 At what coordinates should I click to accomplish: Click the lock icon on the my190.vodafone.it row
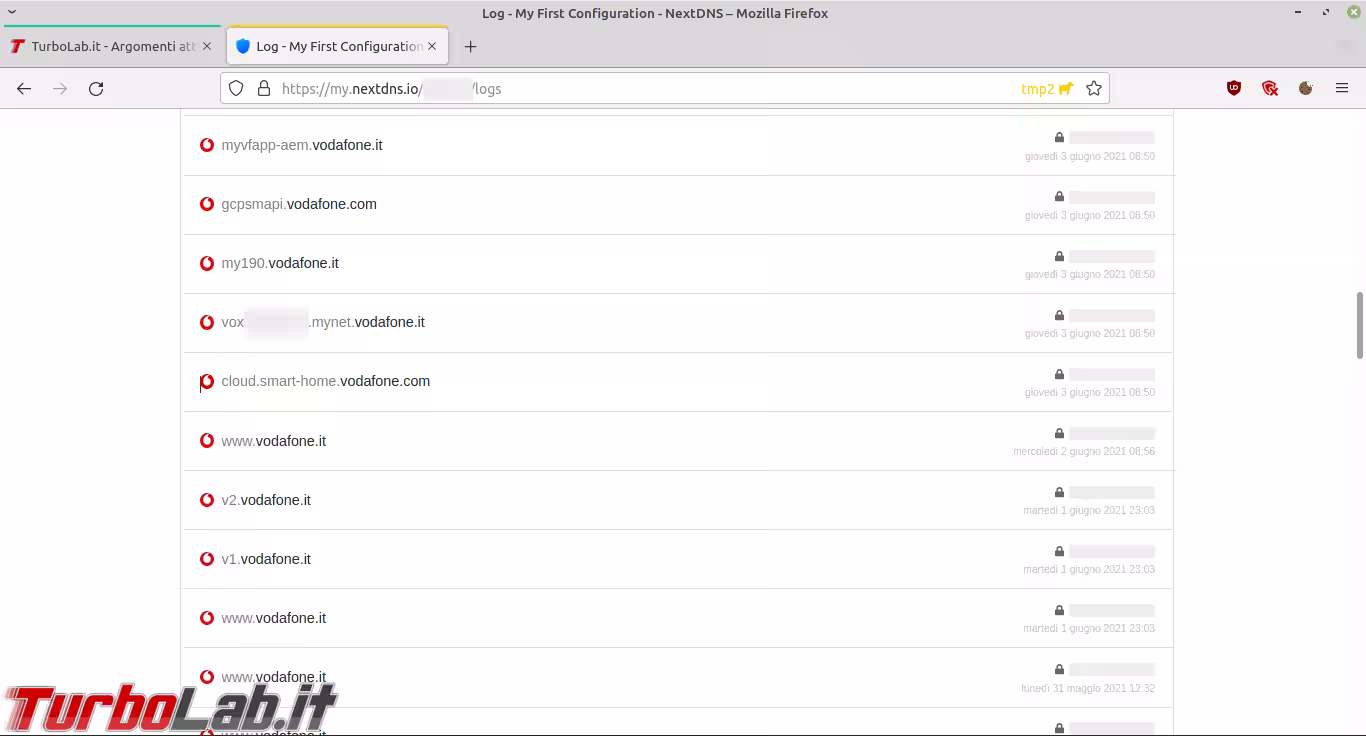pyautogui.click(x=1059, y=256)
